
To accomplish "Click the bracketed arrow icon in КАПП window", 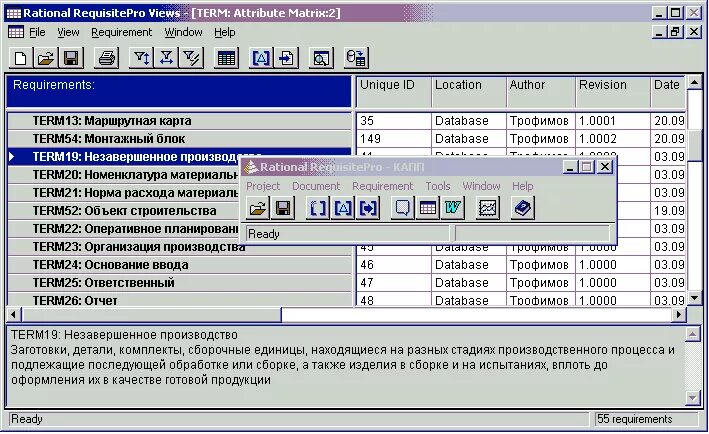I will 368,208.
